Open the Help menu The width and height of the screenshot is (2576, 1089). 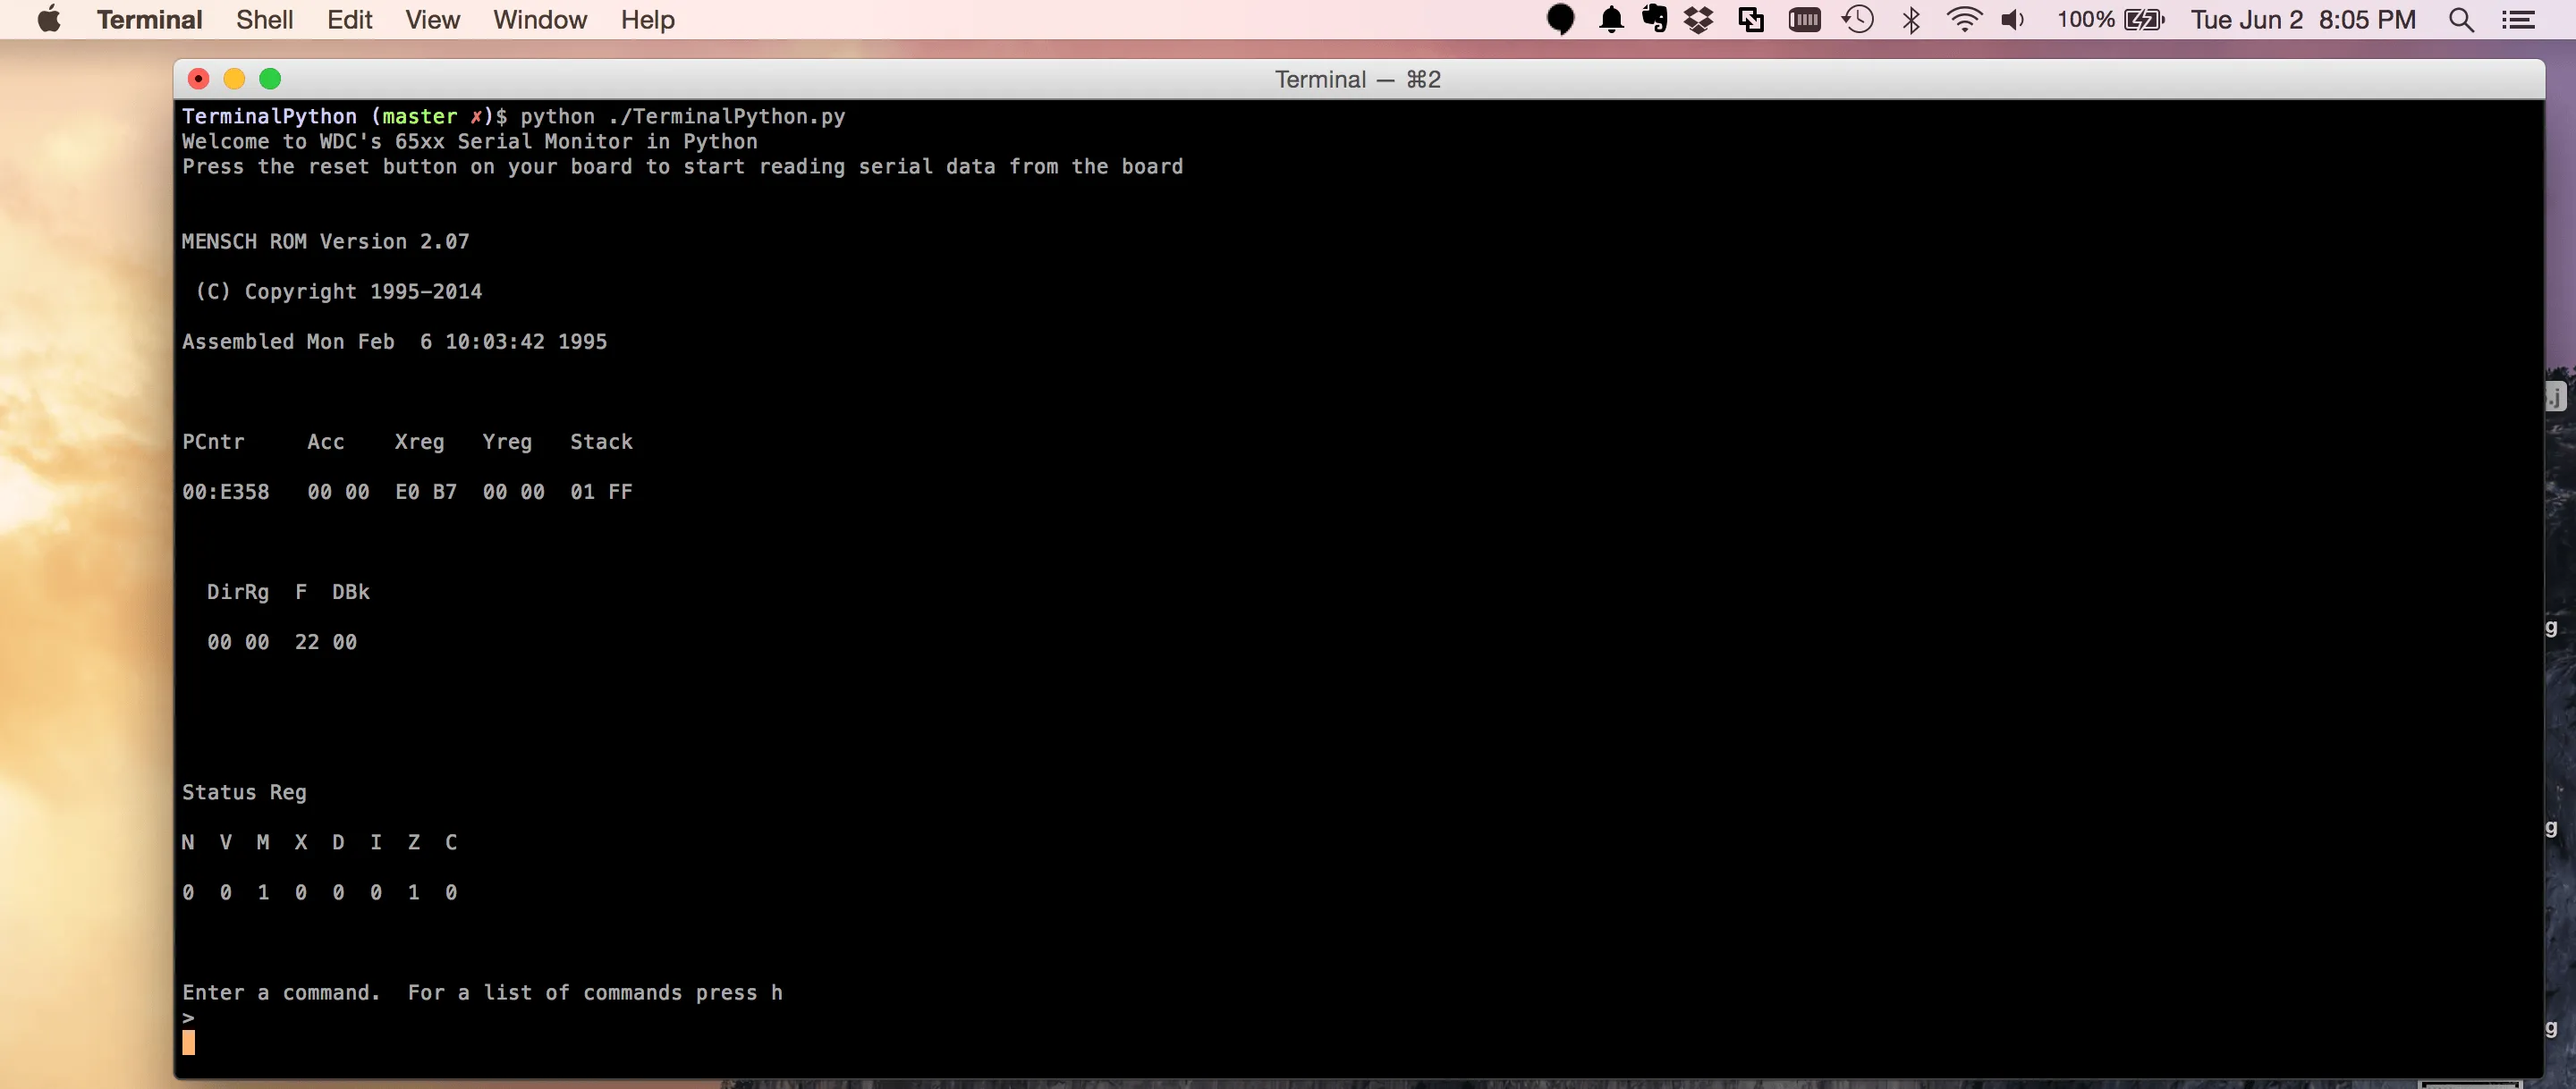[x=647, y=20]
